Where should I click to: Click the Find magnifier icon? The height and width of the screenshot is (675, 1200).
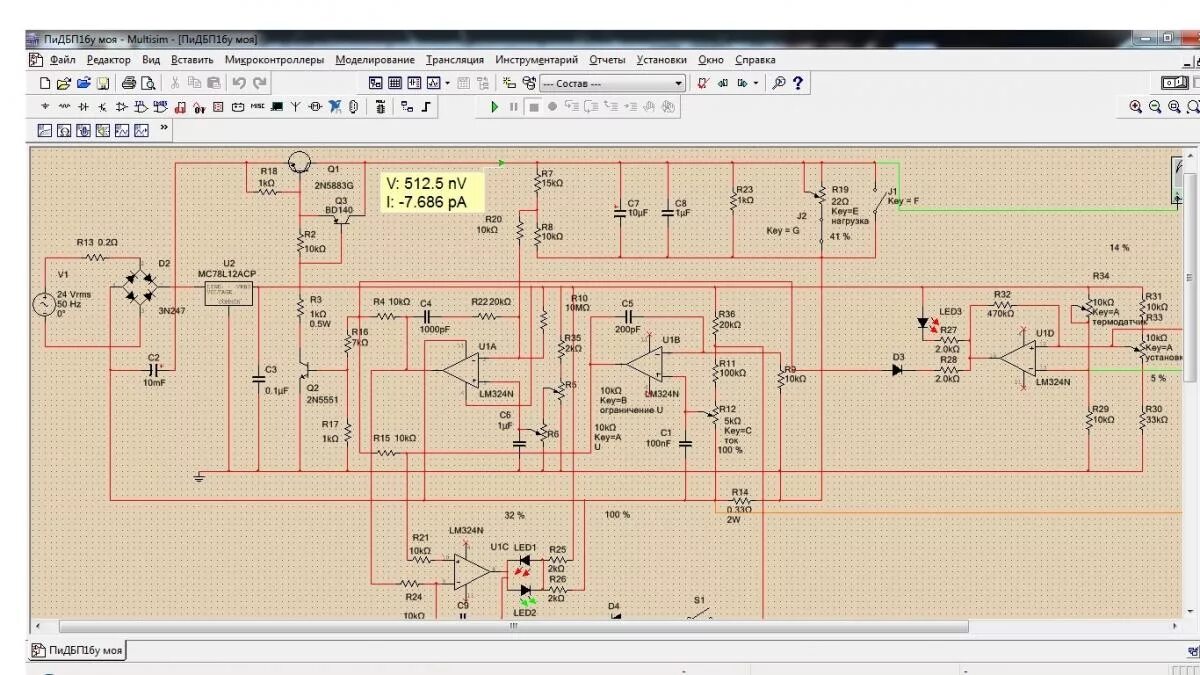778,83
